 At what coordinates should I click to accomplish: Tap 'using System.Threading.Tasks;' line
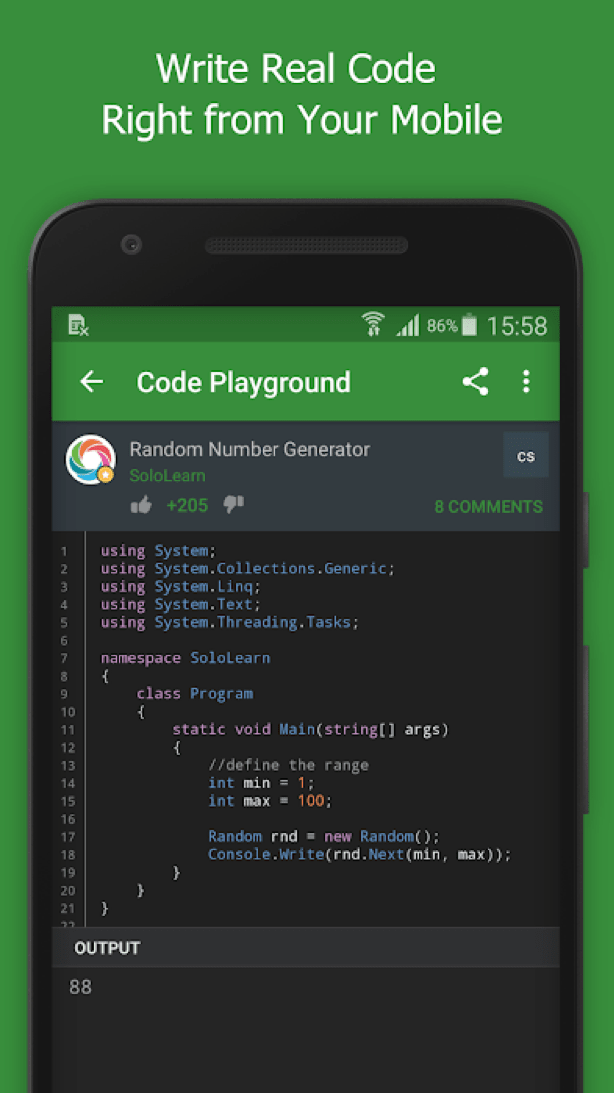pyautogui.click(x=230, y=622)
